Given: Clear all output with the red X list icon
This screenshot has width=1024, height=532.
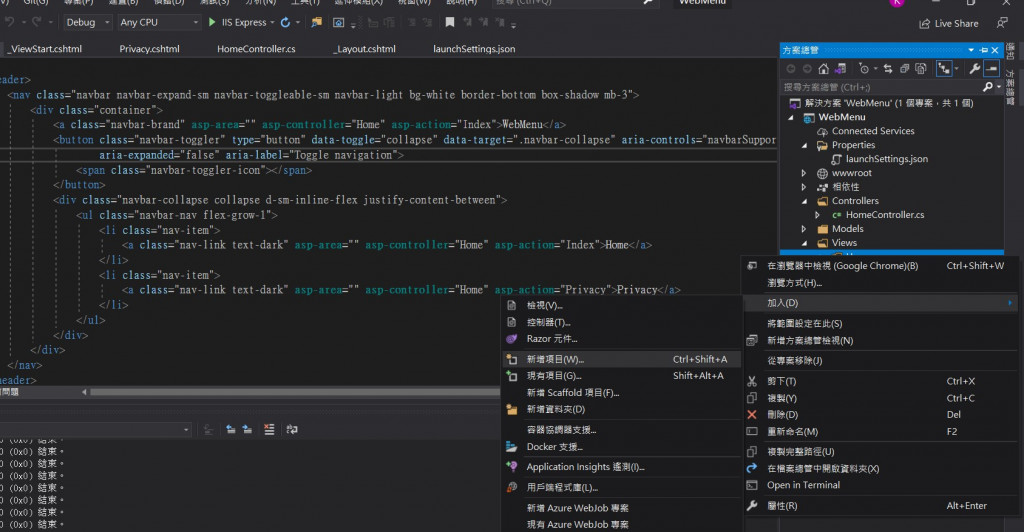Looking at the screenshot, I should [x=269, y=429].
